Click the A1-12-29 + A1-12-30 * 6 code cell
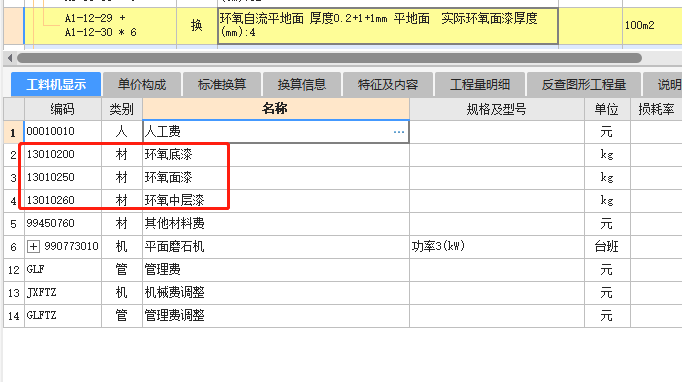 100,26
